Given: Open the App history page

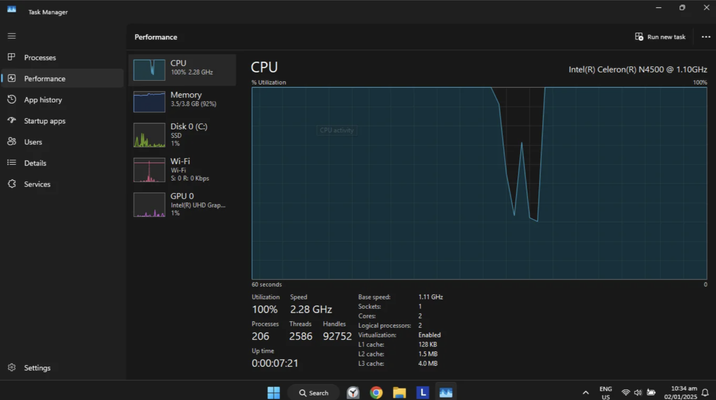Looking at the screenshot, I should [x=63, y=100].
